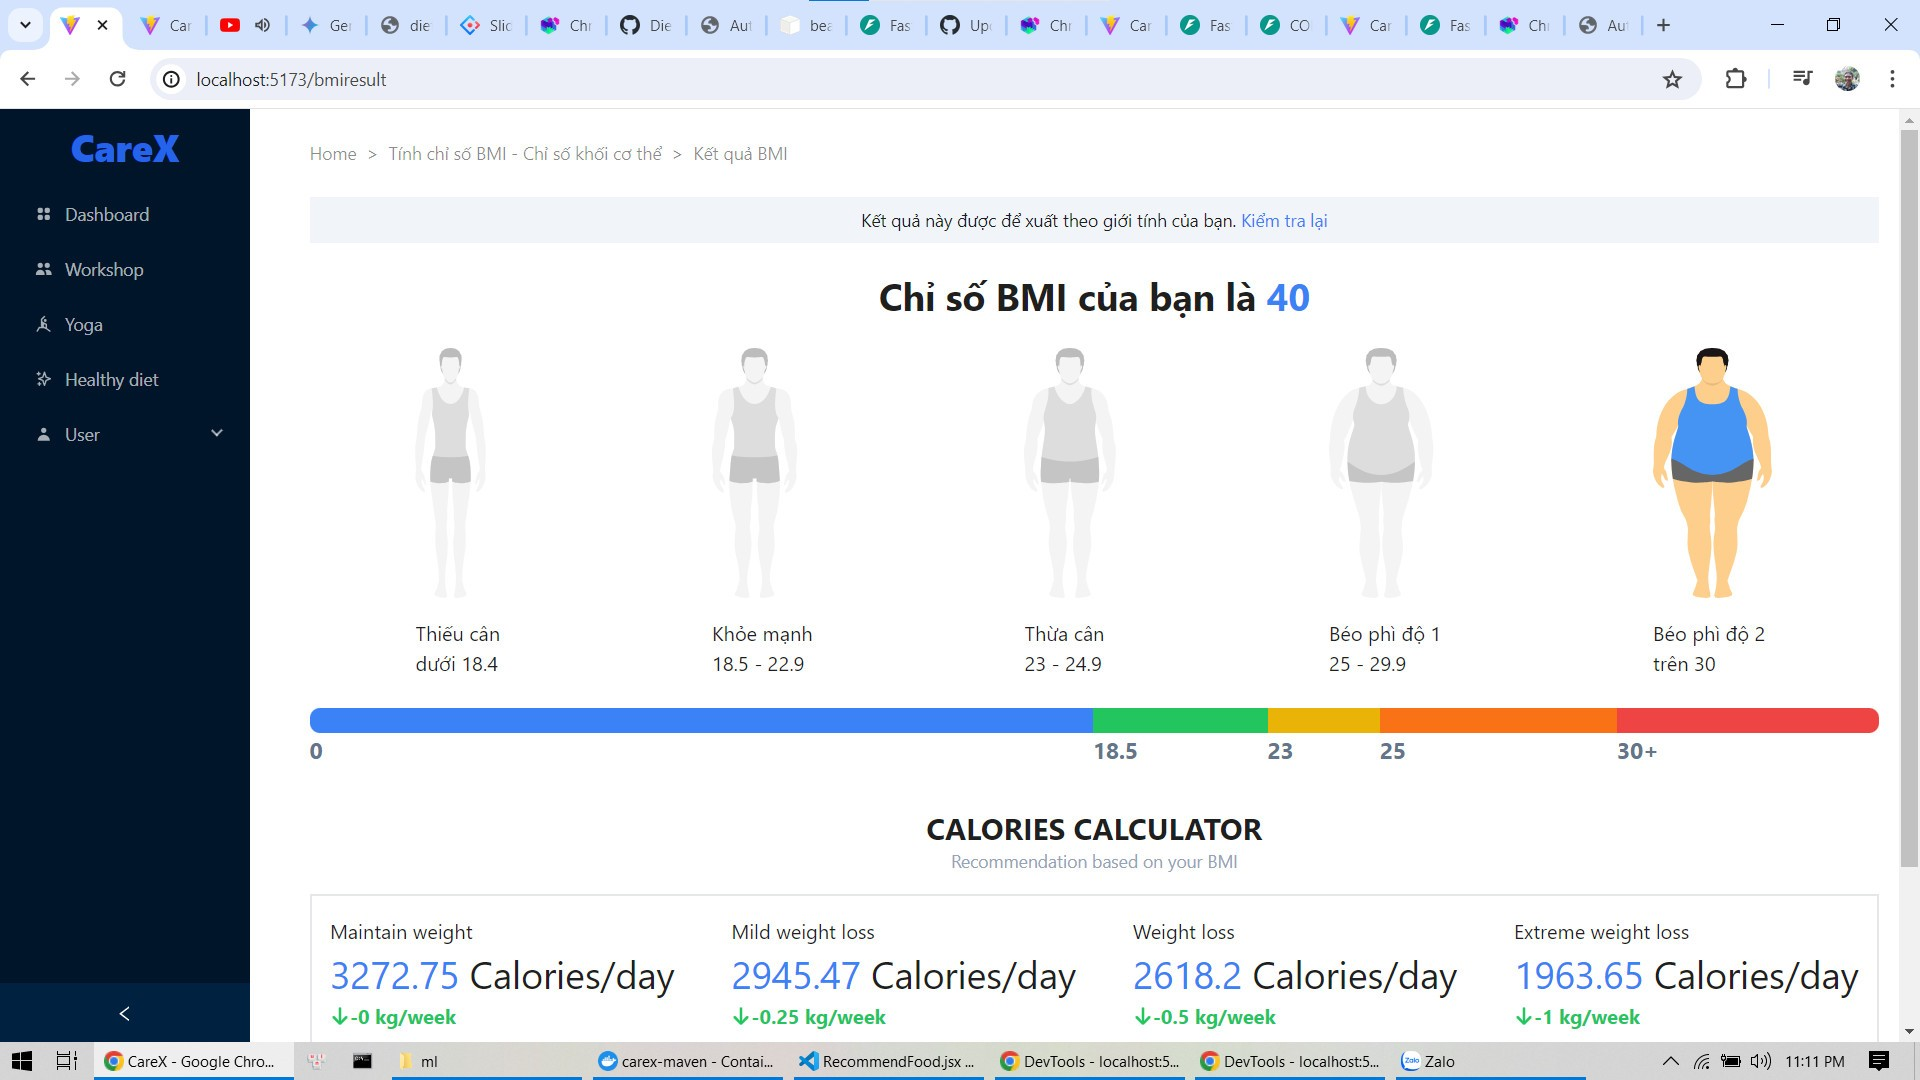Image resolution: width=1920 pixels, height=1080 pixels.
Task: Open a new browser tab
Action: pyautogui.click(x=1663, y=25)
